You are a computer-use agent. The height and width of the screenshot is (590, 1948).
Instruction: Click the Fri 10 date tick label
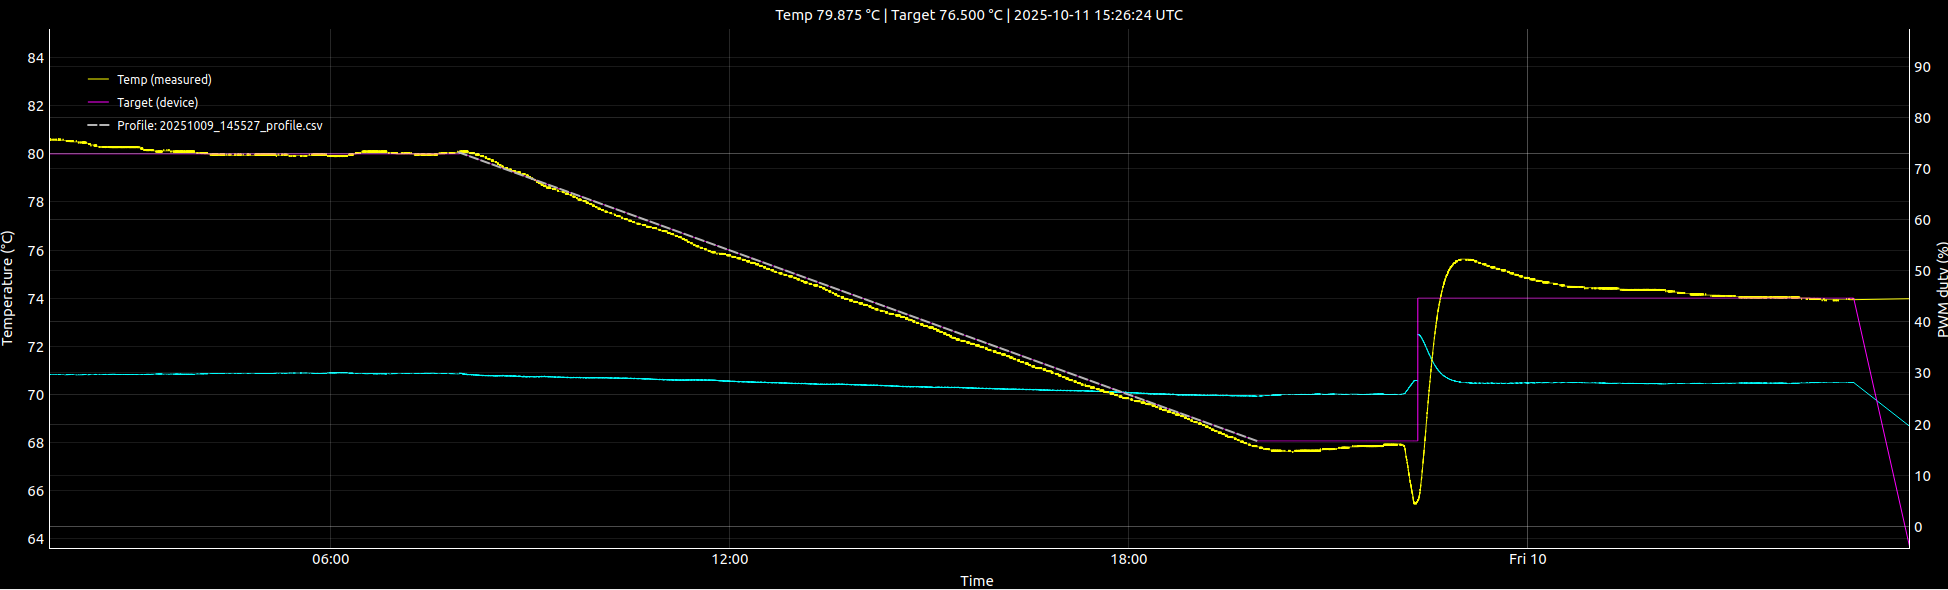(1527, 559)
